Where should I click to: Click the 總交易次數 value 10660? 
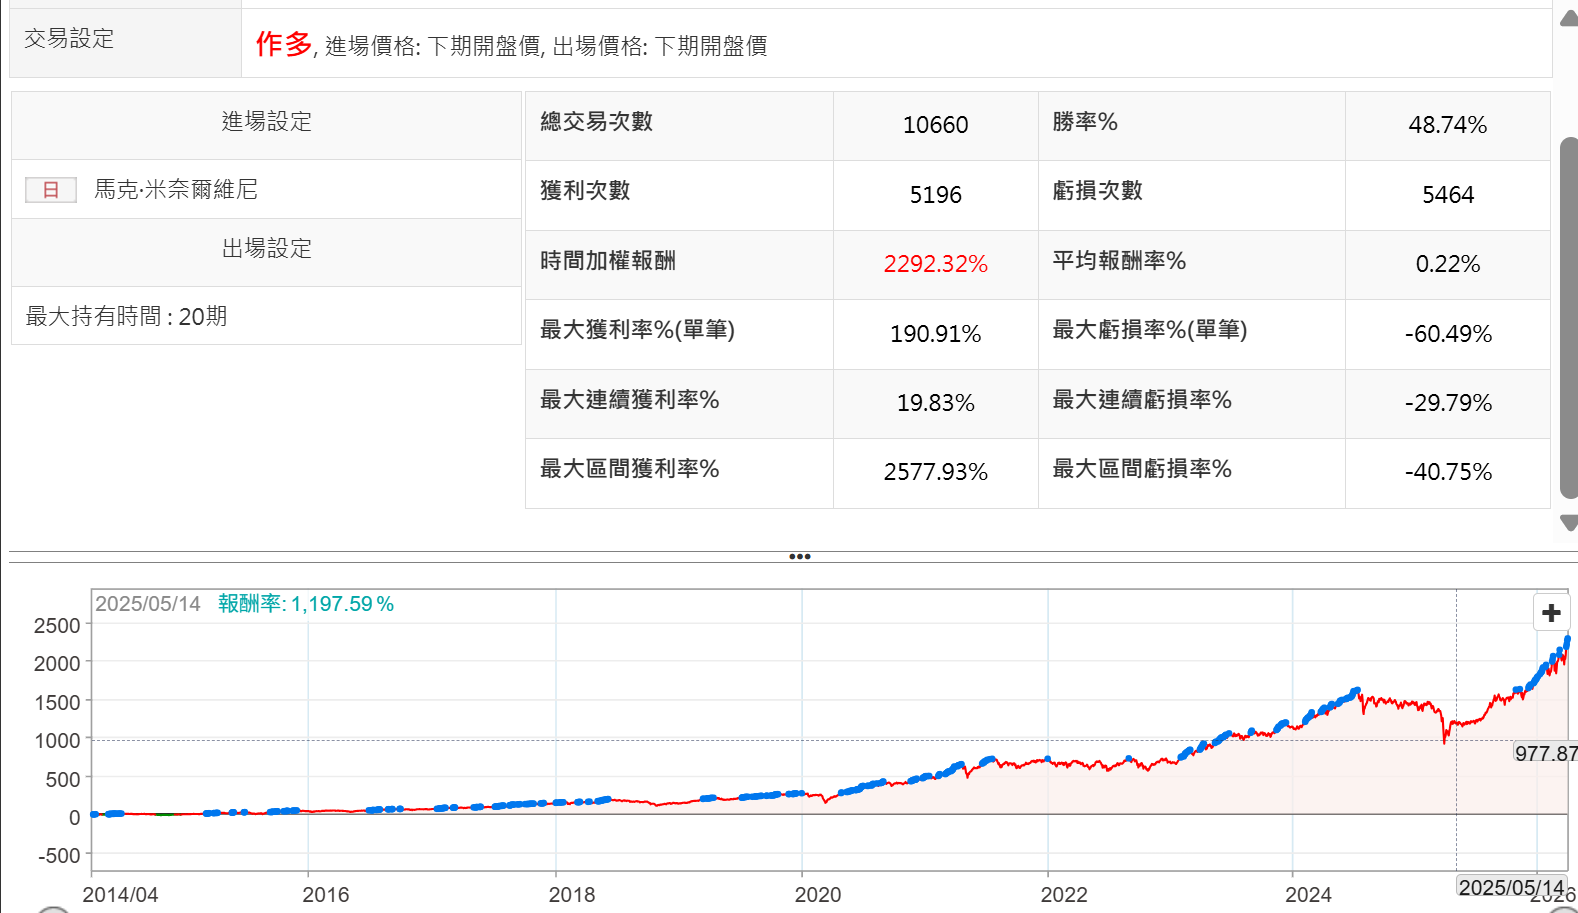[x=935, y=125]
